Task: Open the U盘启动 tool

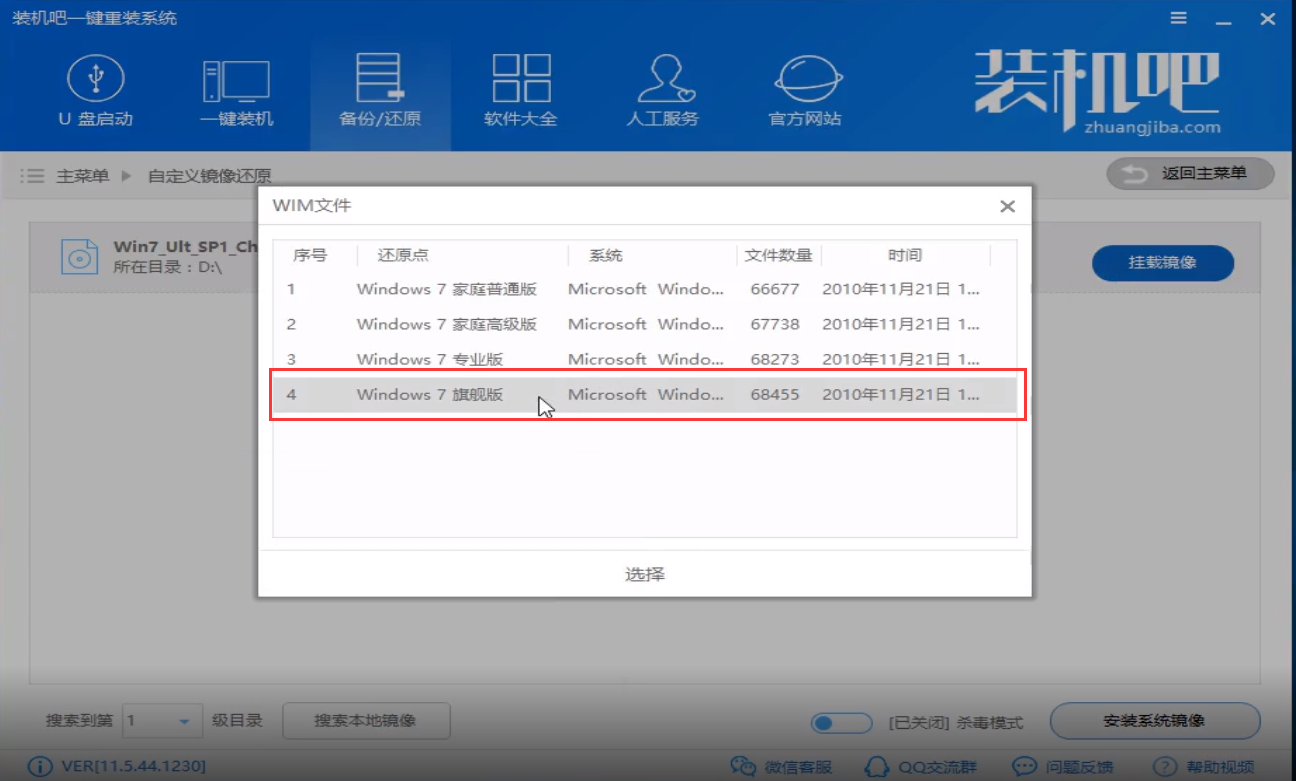Action: pyautogui.click(x=95, y=90)
